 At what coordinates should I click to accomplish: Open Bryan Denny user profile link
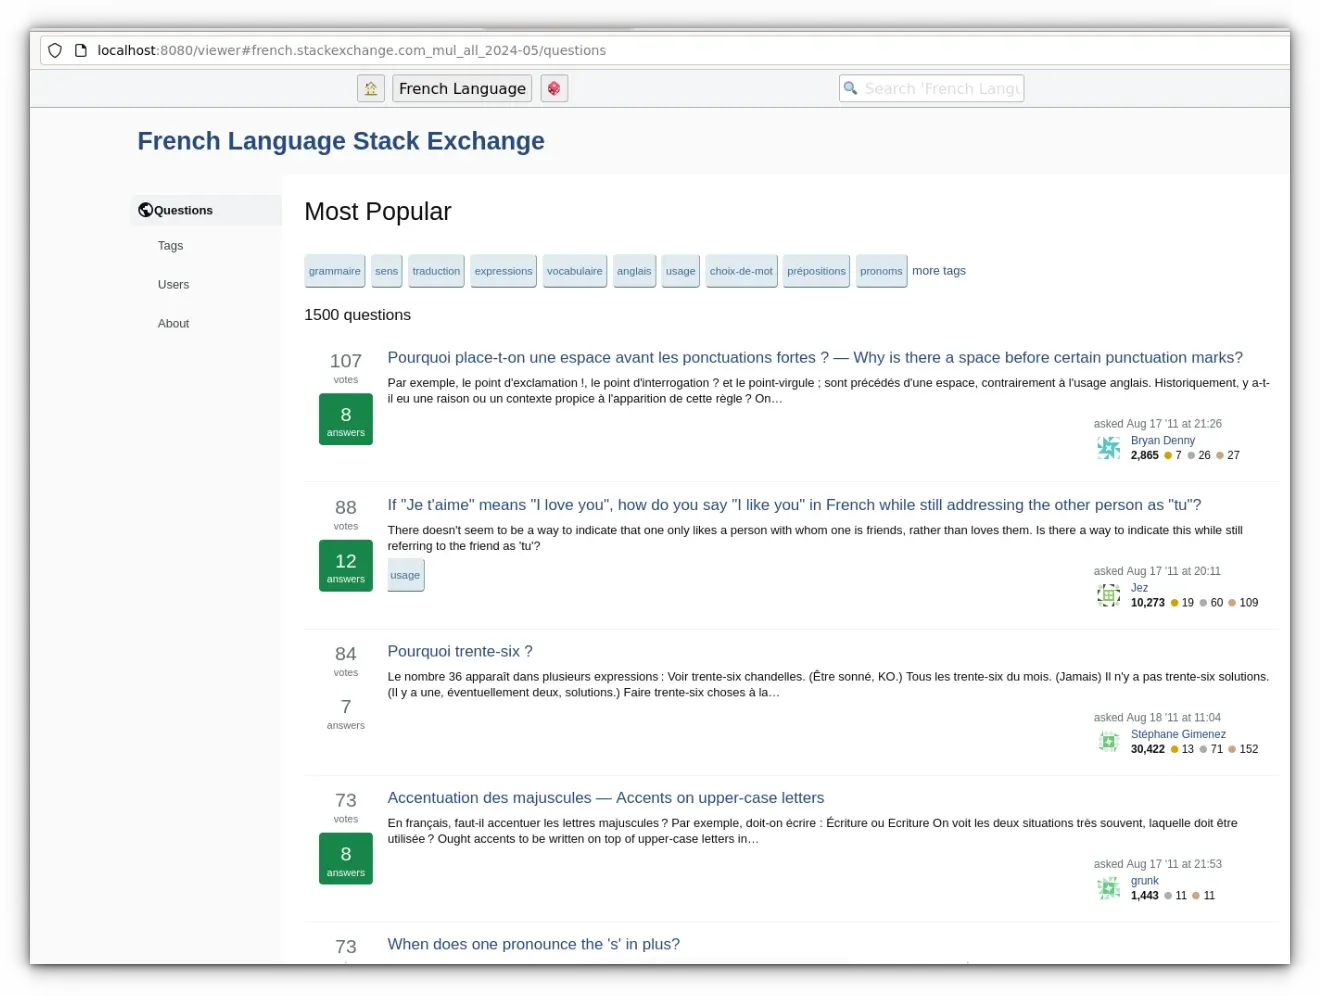tap(1163, 440)
